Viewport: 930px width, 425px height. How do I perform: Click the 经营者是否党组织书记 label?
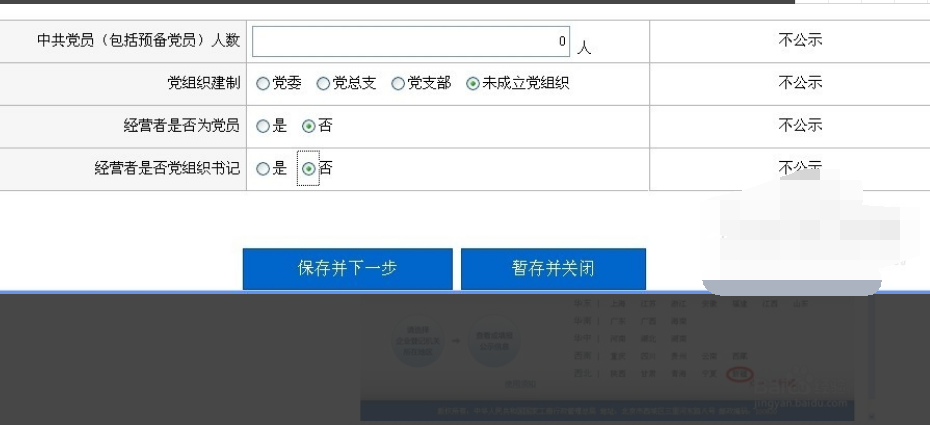[167, 168]
